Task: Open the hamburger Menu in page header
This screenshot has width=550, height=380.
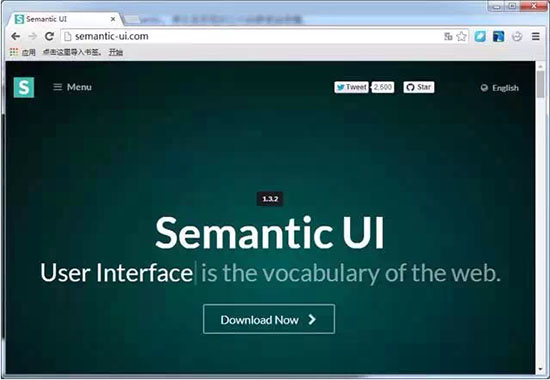Action: (x=72, y=87)
